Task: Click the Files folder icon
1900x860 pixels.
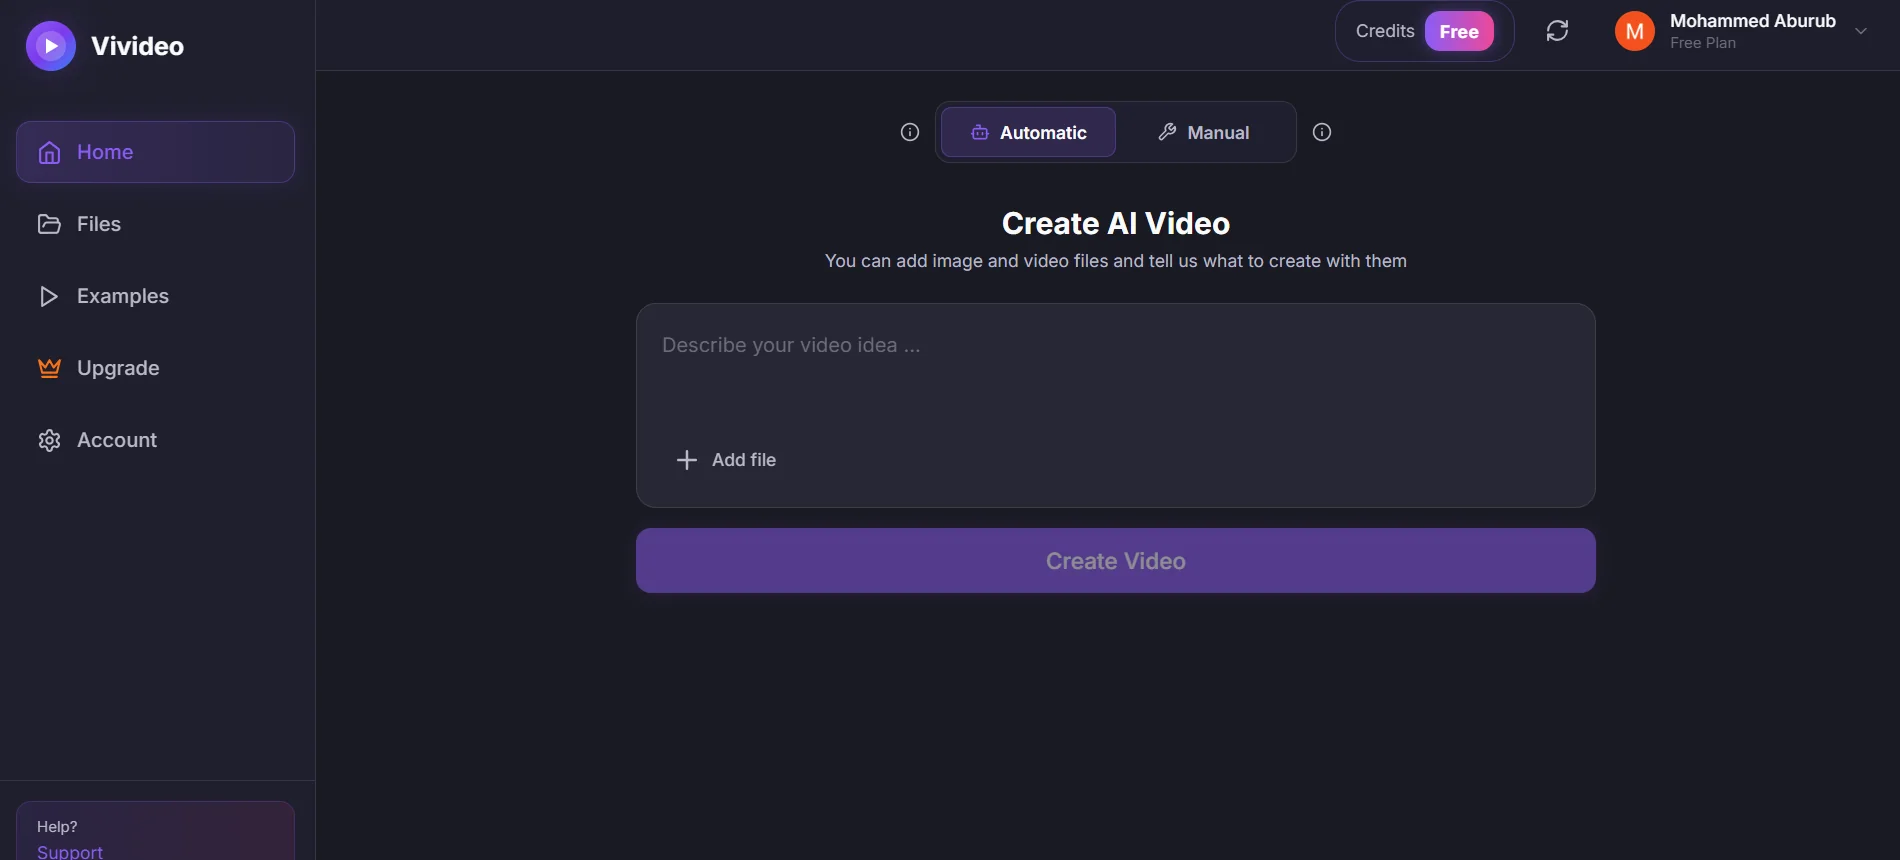Action: pyautogui.click(x=49, y=224)
